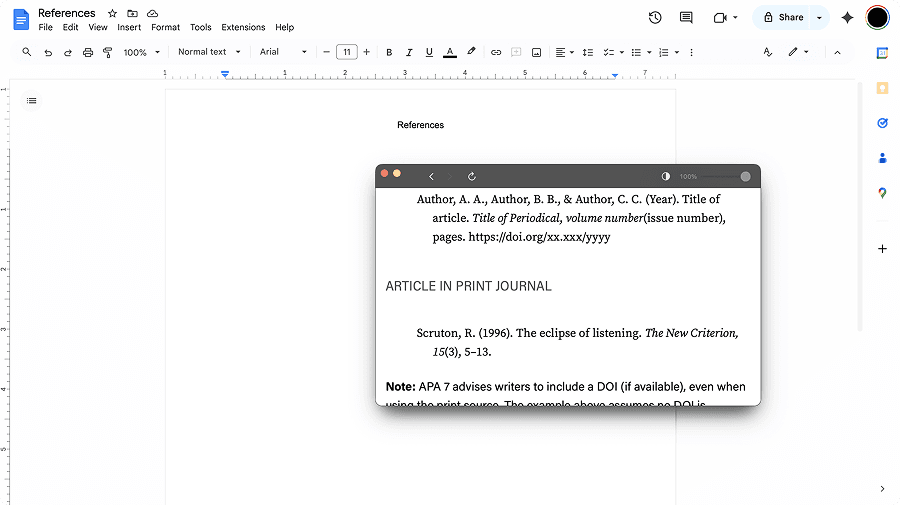This screenshot has height=505, width=900.
Task: Open the Help menu
Action: [x=284, y=27]
